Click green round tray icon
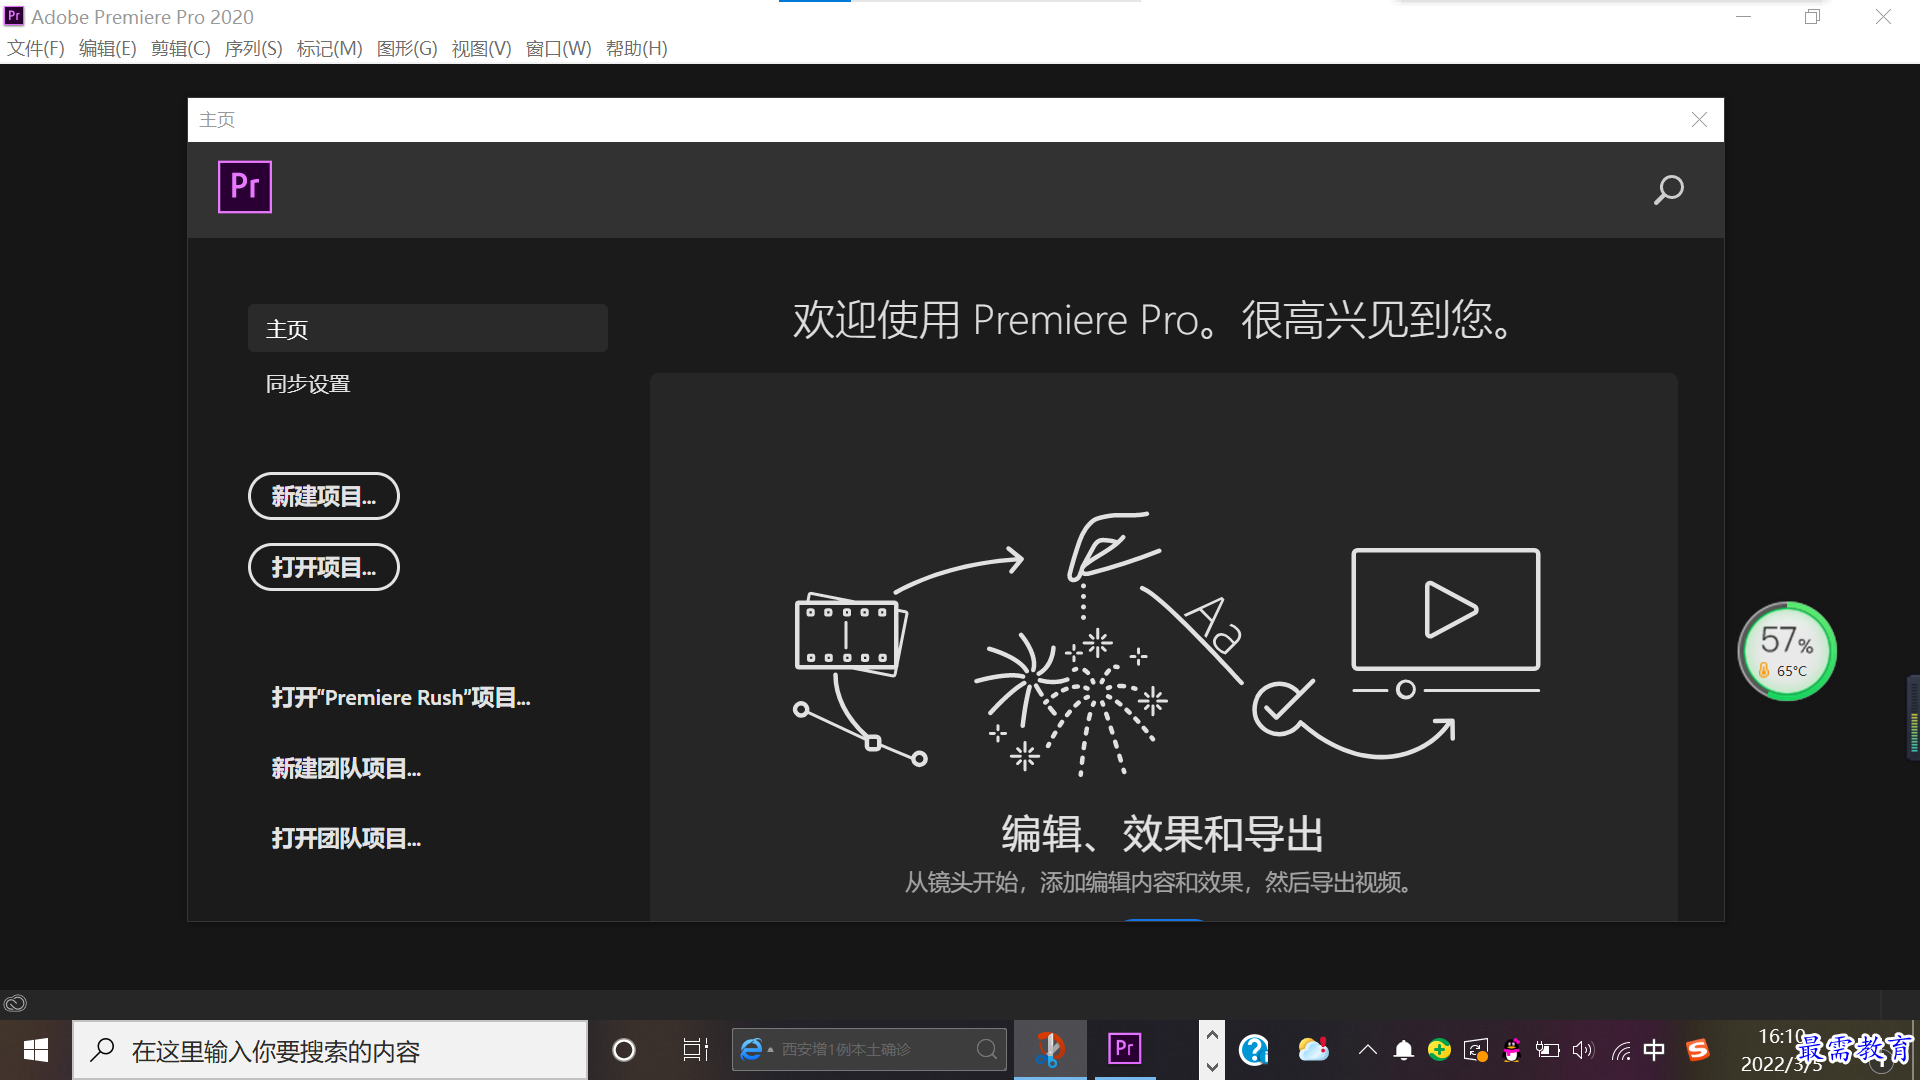1920x1080 pixels. click(x=1439, y=1049)
